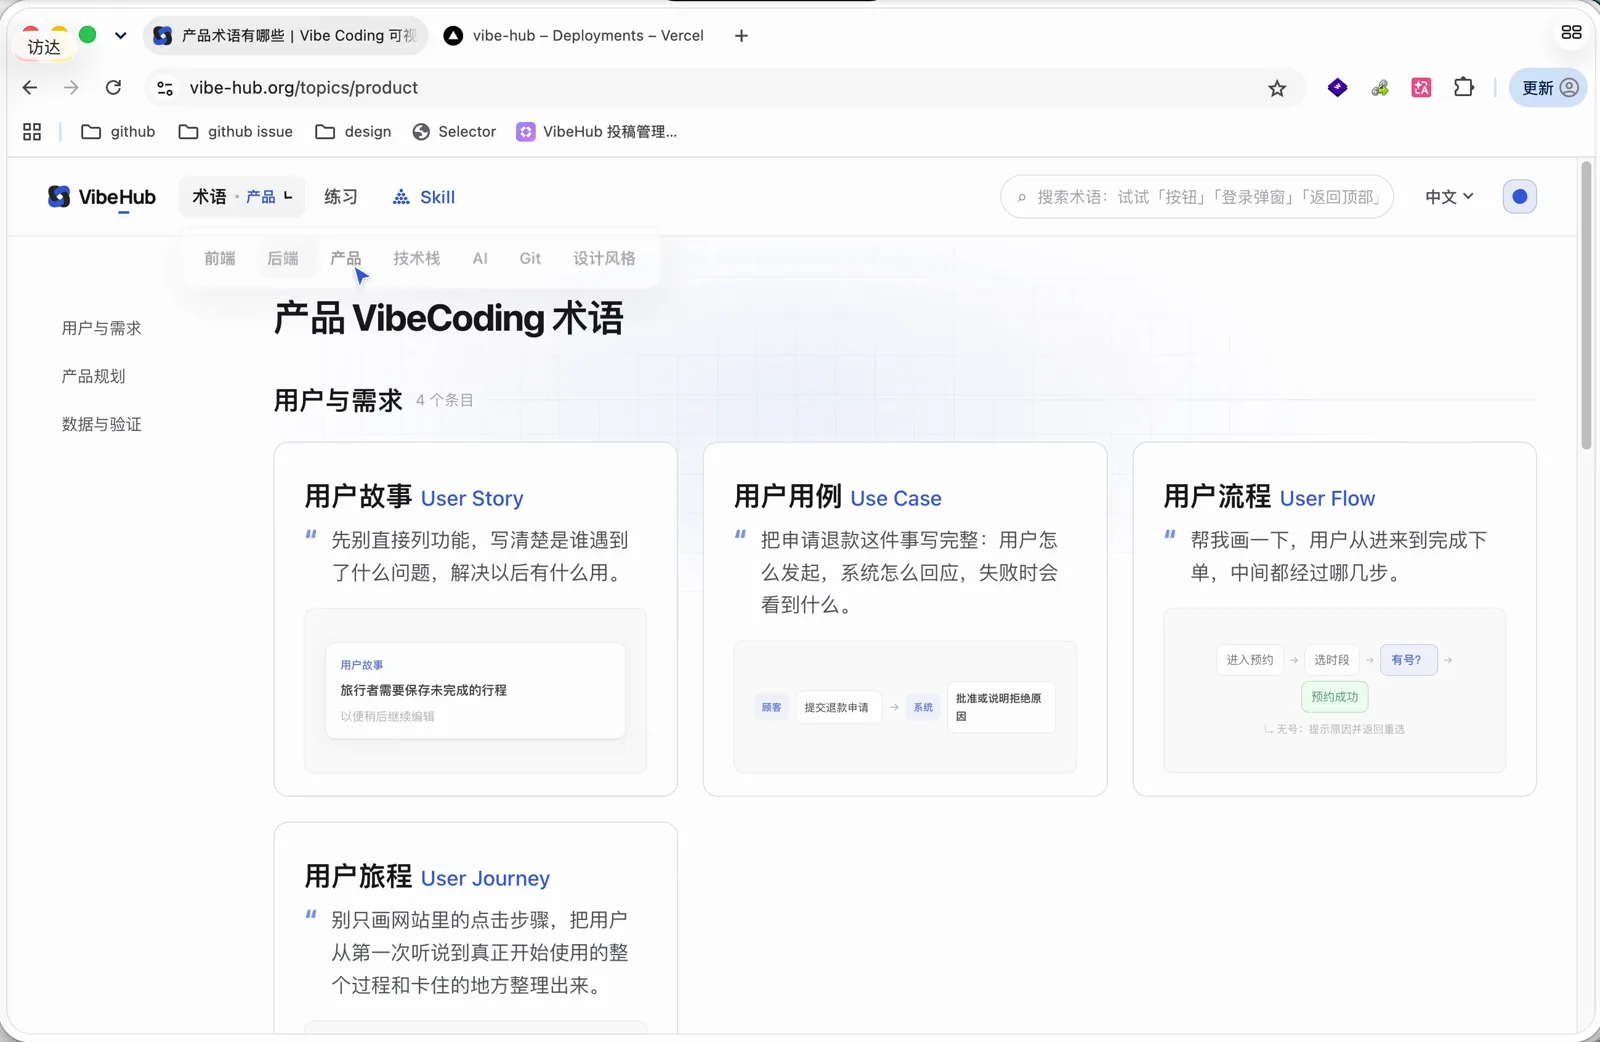This screenshot has width=1600, height=1042.
Task: Focus the 搜索术语 search field
Action: click(x=1197, y=197)
